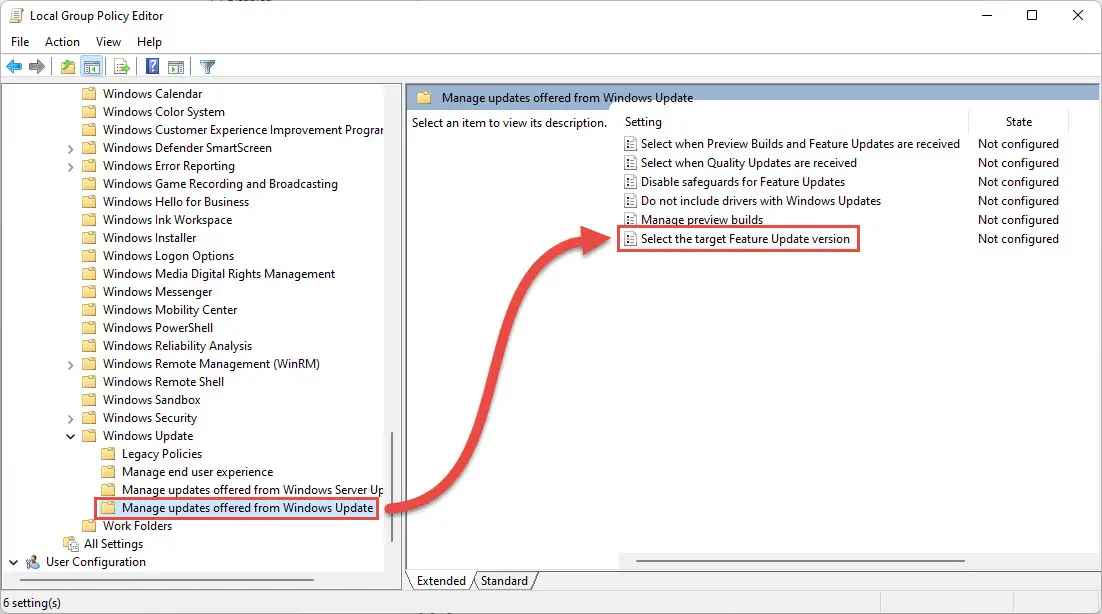The height and width of the screenshot is (614, 1102).
Task: Select when Preview Builds and Feature Updates are received
Action: pos(800,144)
